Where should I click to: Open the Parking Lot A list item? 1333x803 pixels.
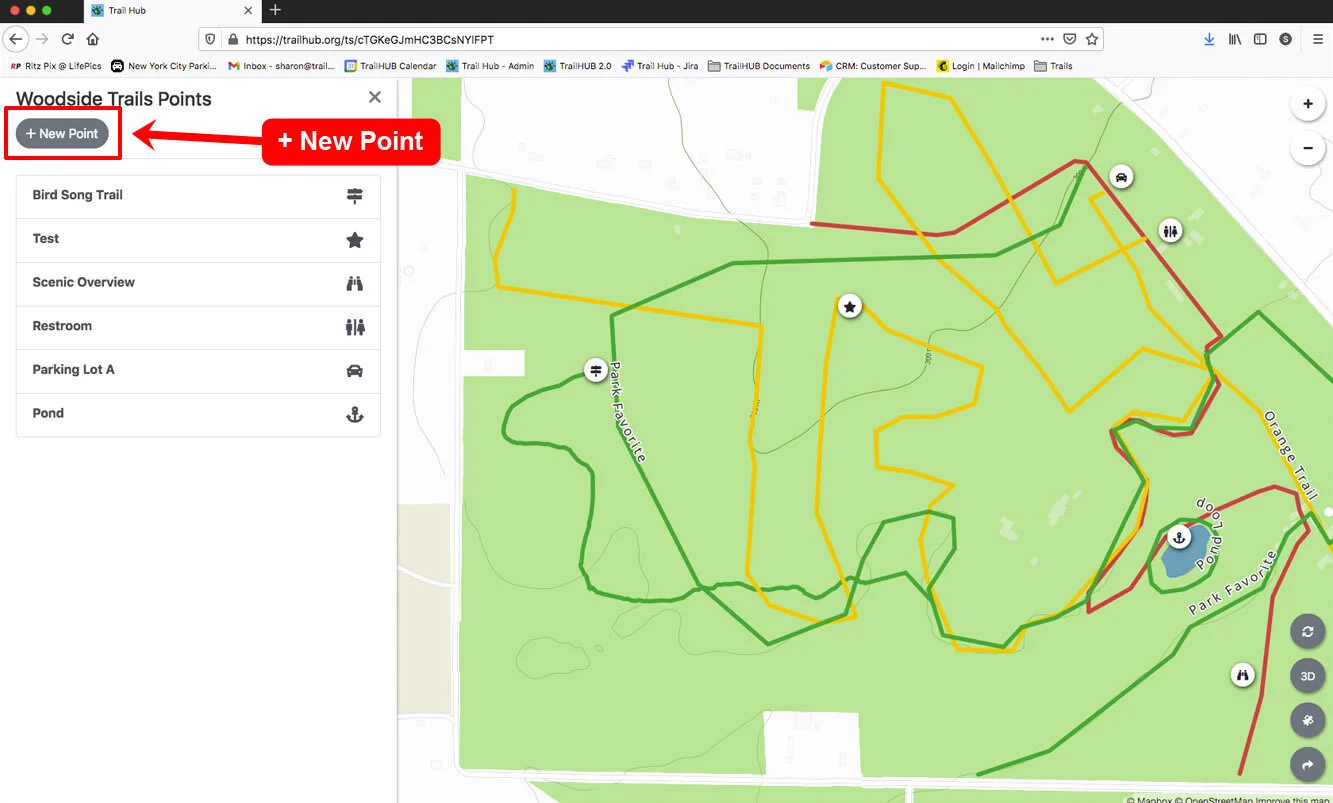(198, 370)
